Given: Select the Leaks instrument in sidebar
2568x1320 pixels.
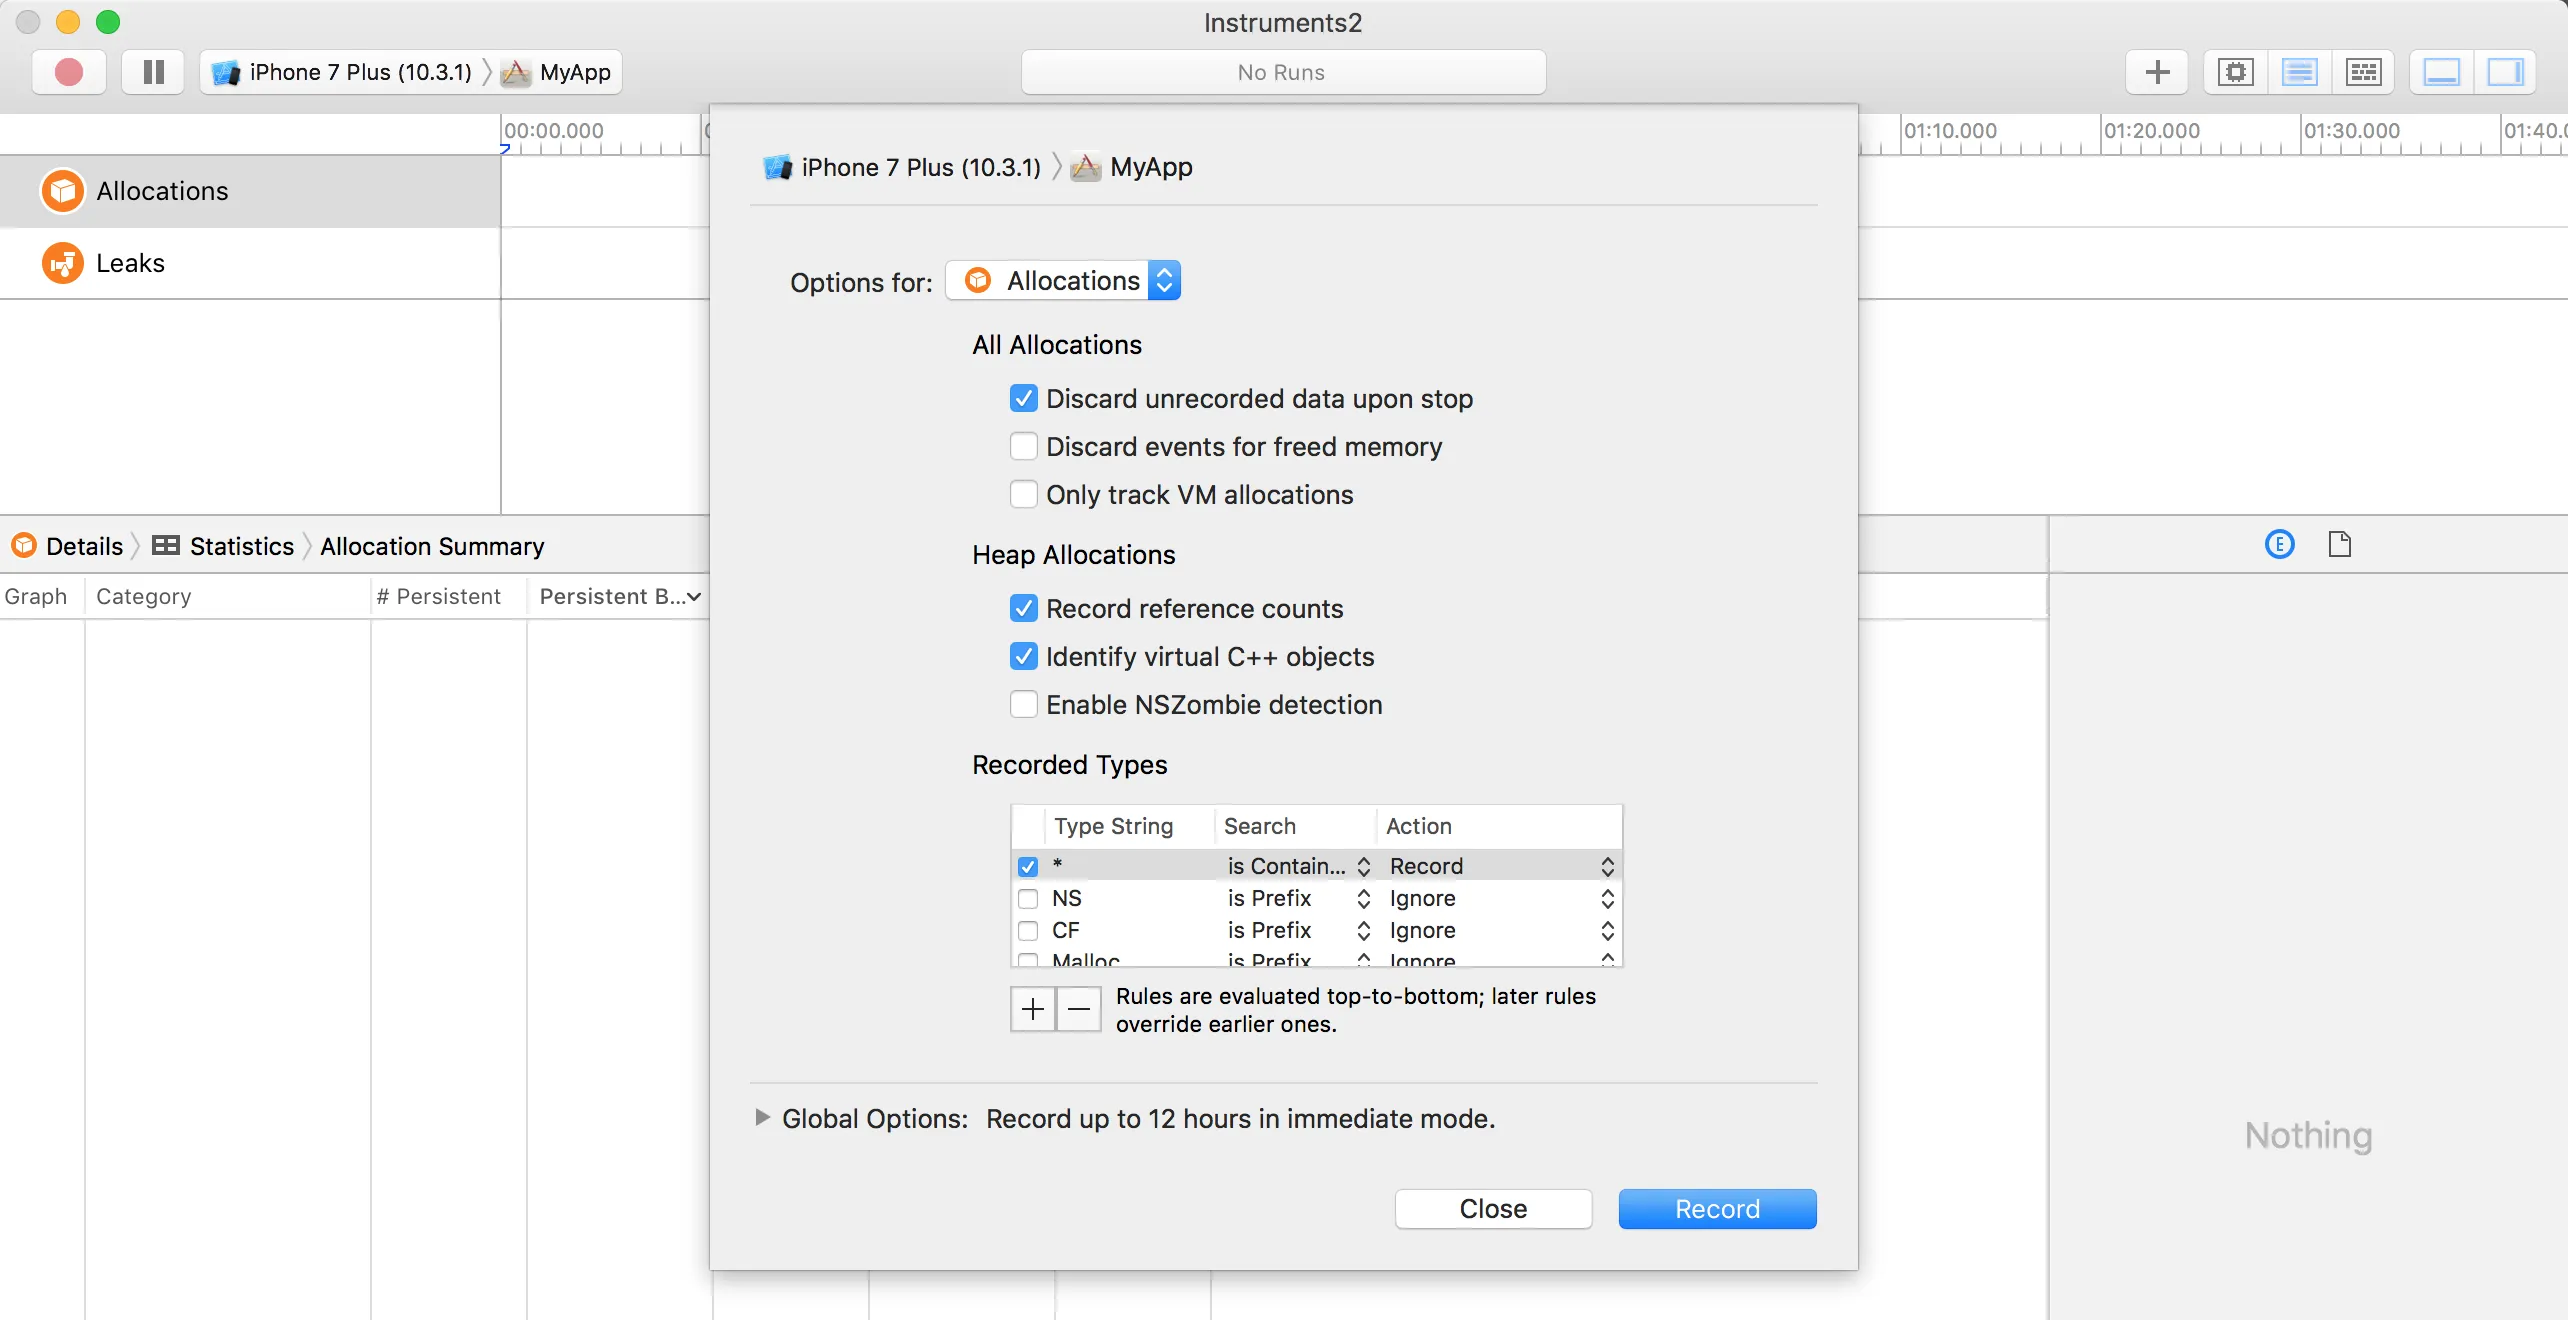Looking at the screenshot, I should click(x=130, y=263).
